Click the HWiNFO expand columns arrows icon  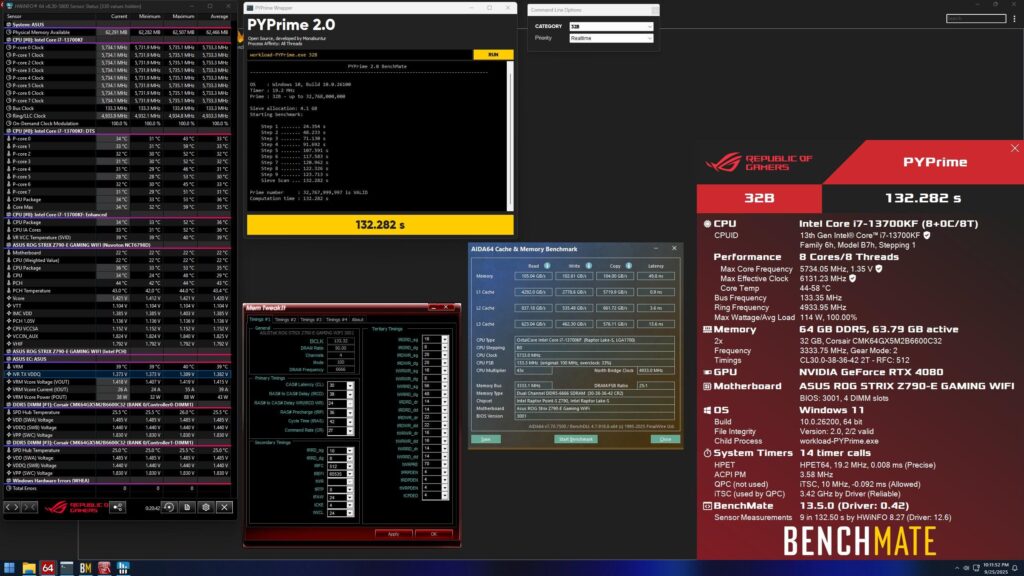[12, 507]
